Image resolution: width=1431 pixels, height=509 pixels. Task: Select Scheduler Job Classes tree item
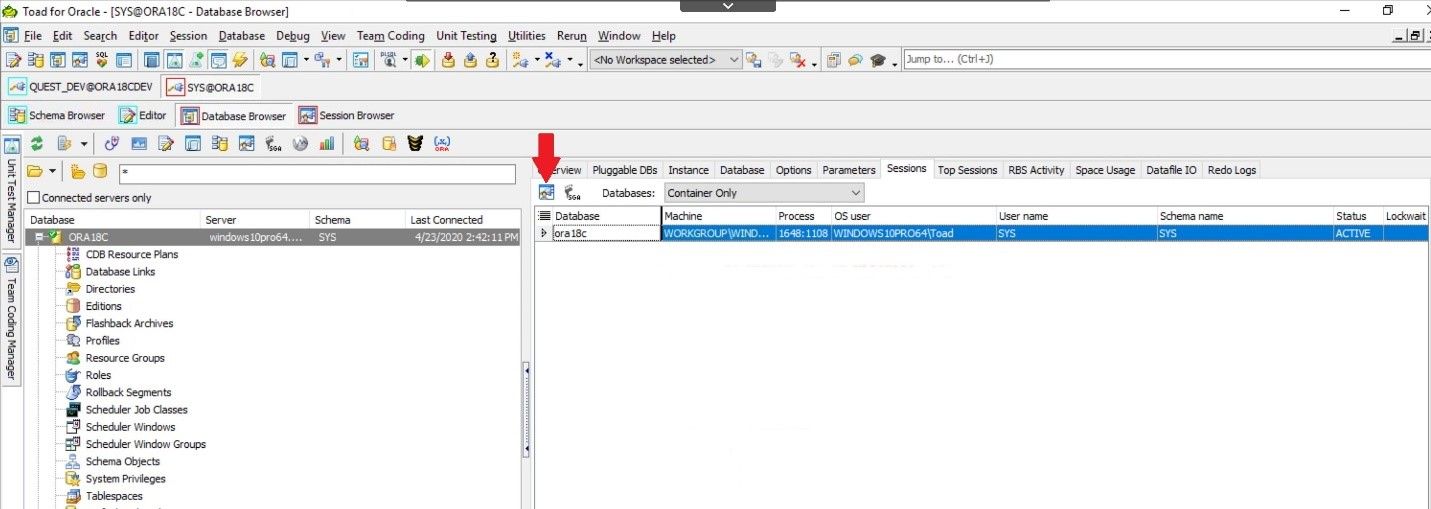(x=136, y=410)
